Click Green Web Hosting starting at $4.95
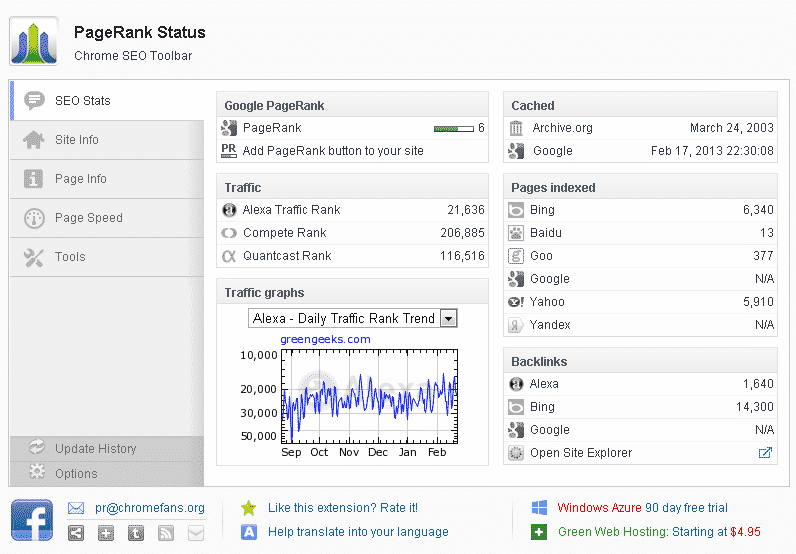796x554 pixels. [x=659, y=532]
